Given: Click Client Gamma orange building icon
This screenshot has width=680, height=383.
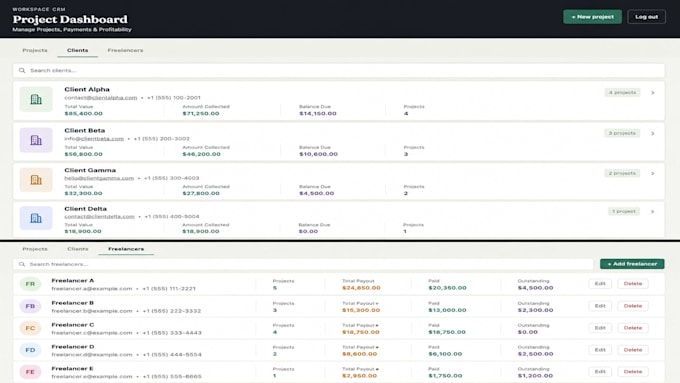Looking at the screenshot, I should coord(36,180).
